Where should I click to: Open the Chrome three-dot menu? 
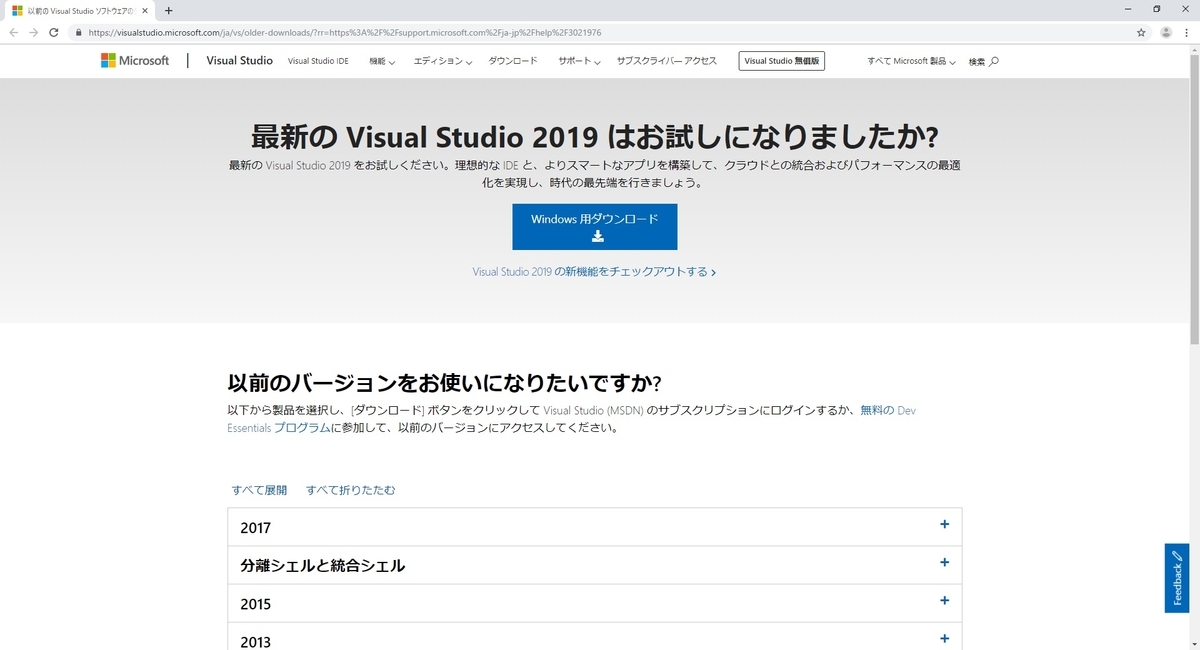pyautogui.click(x=1187, y=32)
